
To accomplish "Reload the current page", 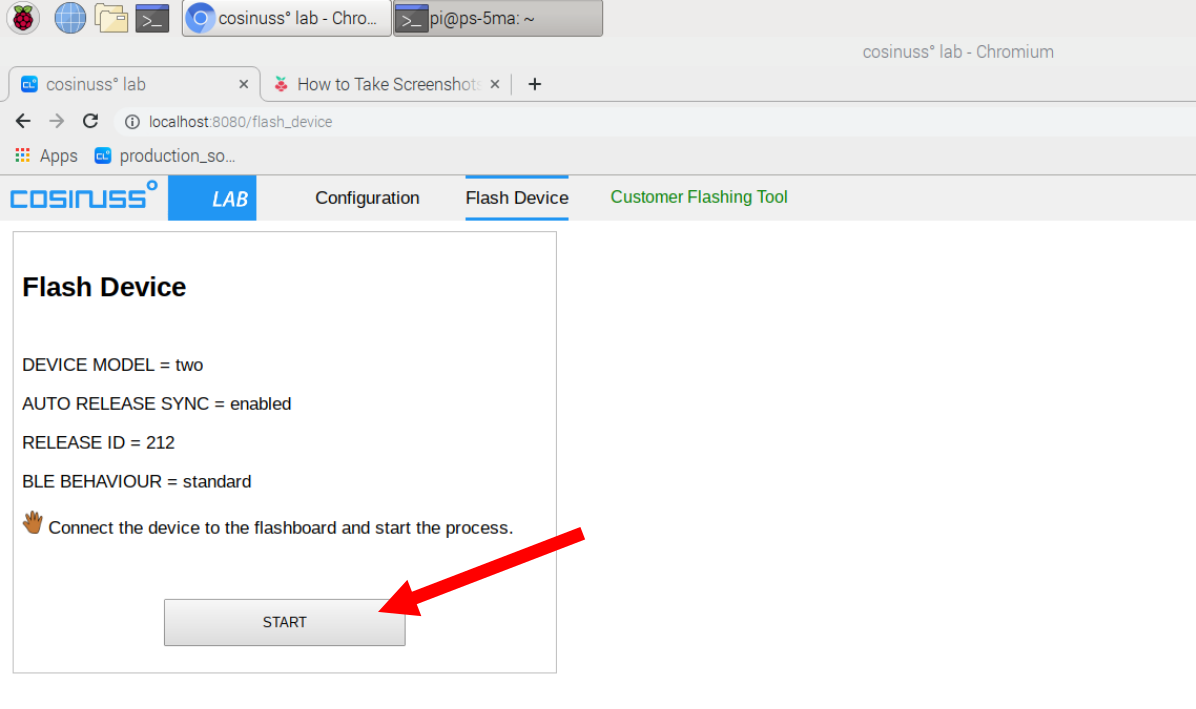I will (x=90, y=121).
